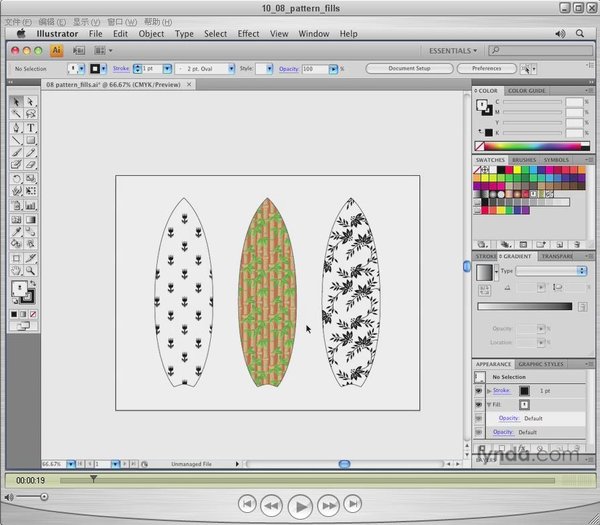Select the Type tool

click(x=31, y=128)
